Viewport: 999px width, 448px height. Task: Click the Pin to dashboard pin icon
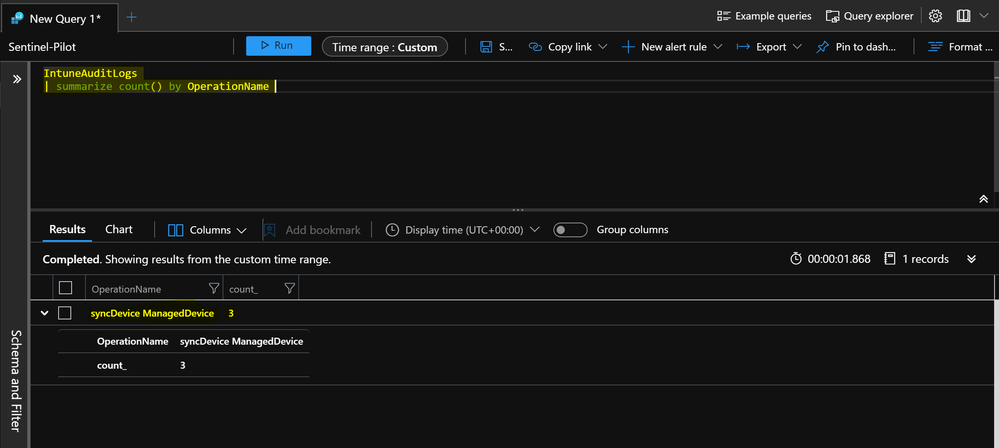(823, 47)
